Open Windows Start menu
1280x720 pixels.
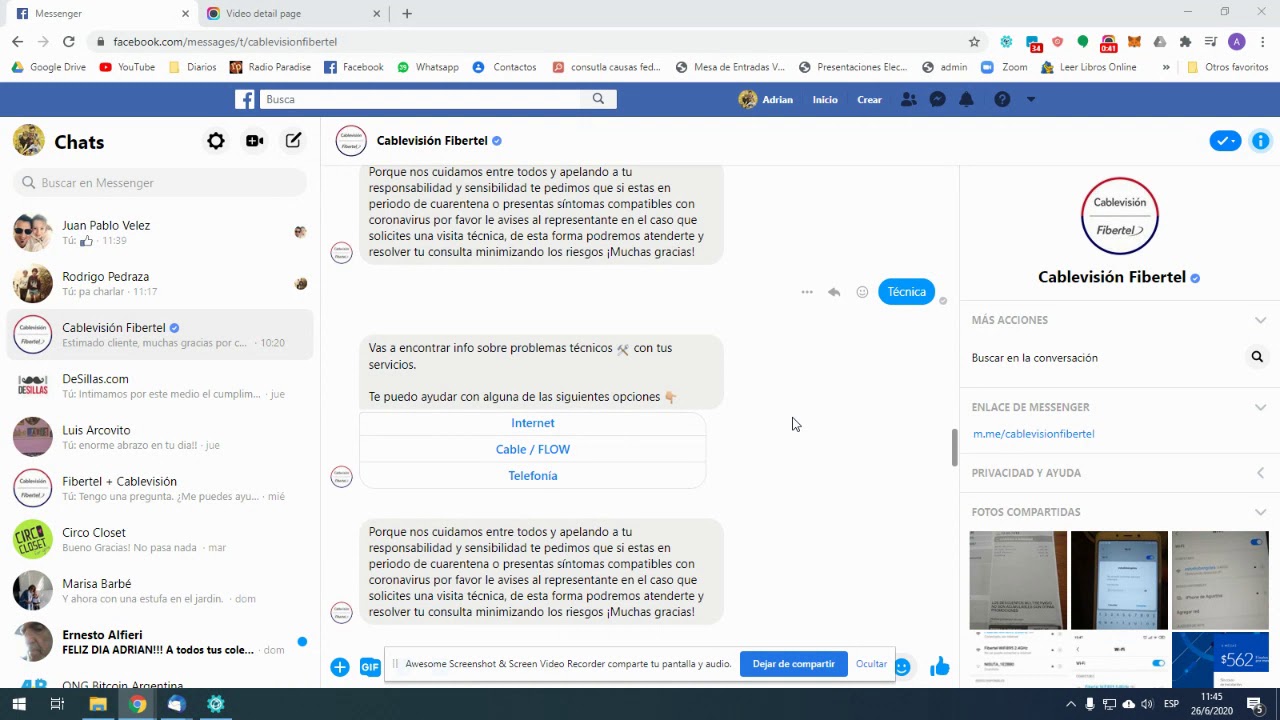(x=18, y=704)
